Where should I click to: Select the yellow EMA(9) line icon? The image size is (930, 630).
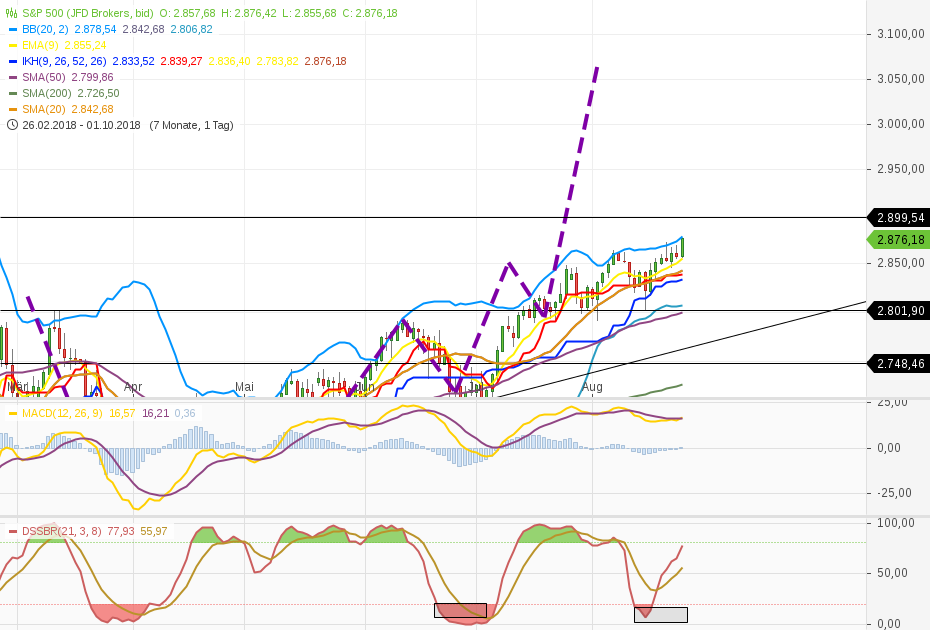13,47
